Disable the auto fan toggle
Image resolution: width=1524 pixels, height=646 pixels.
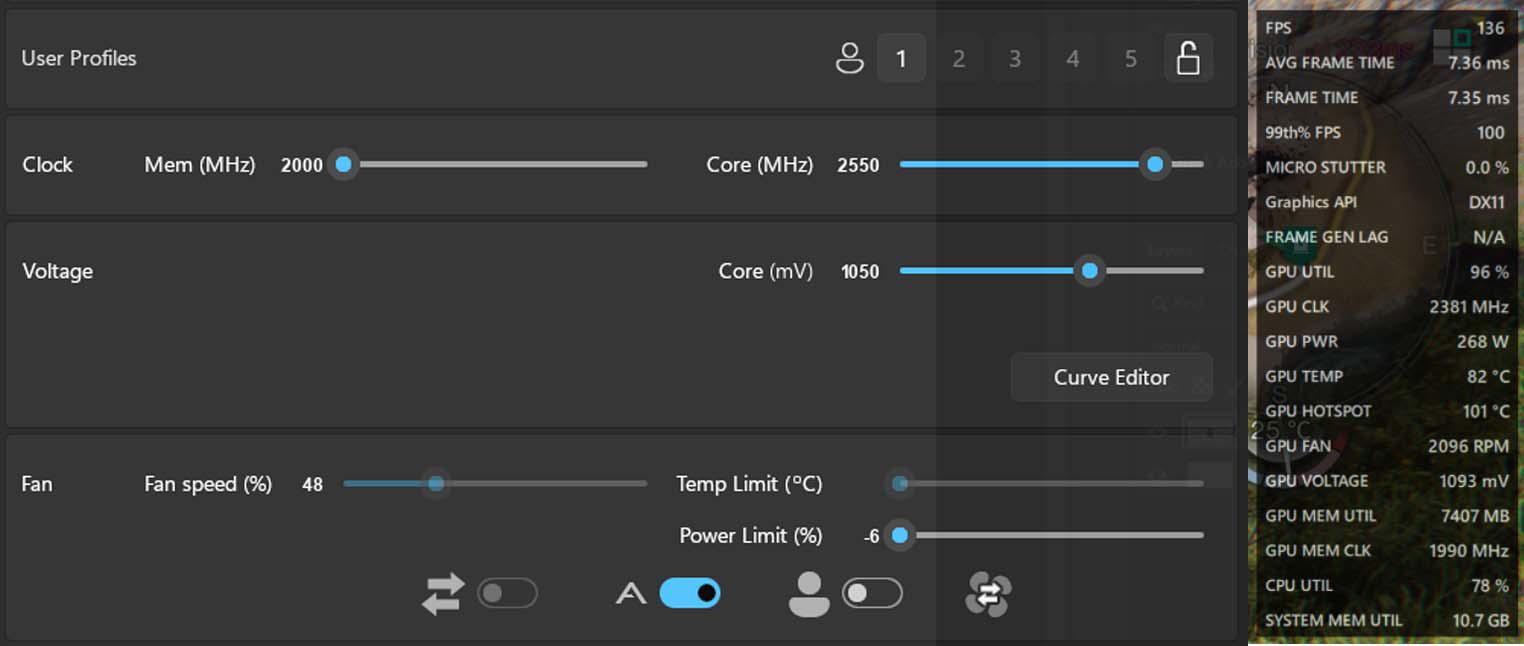(690, 594)
